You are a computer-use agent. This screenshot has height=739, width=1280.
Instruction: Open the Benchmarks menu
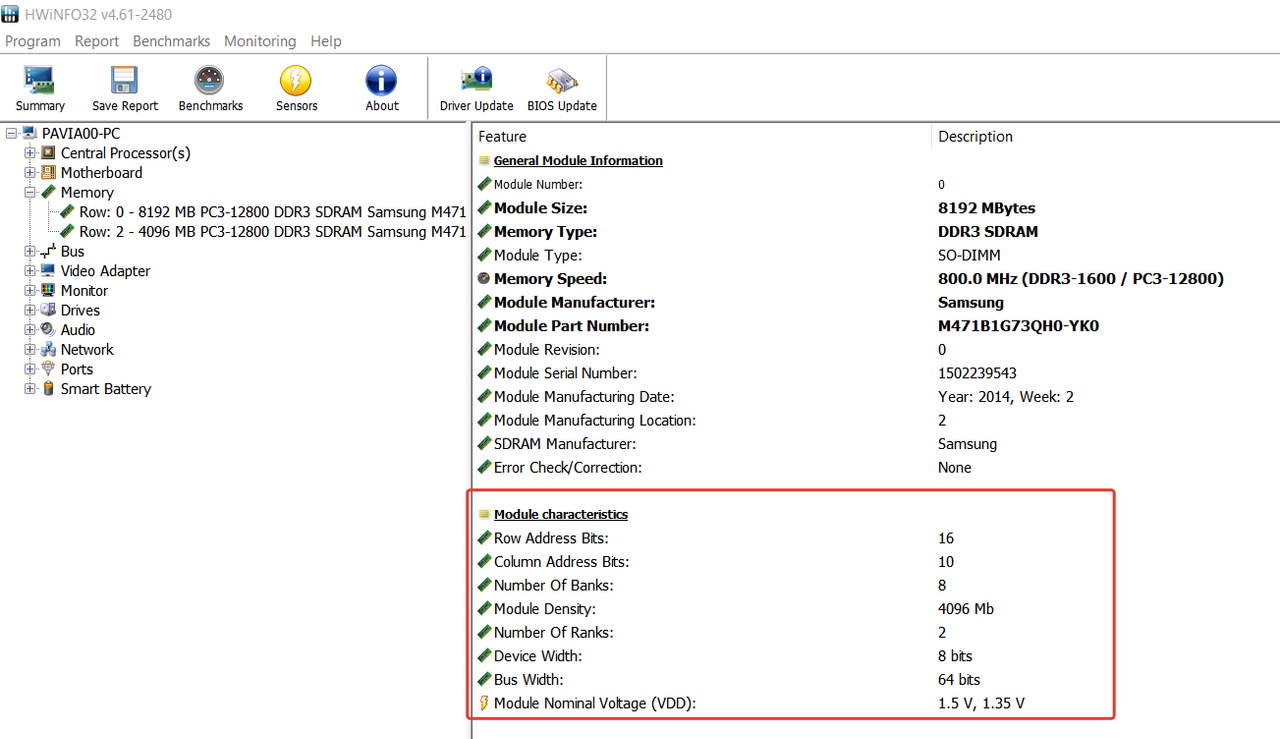[171, 41]
